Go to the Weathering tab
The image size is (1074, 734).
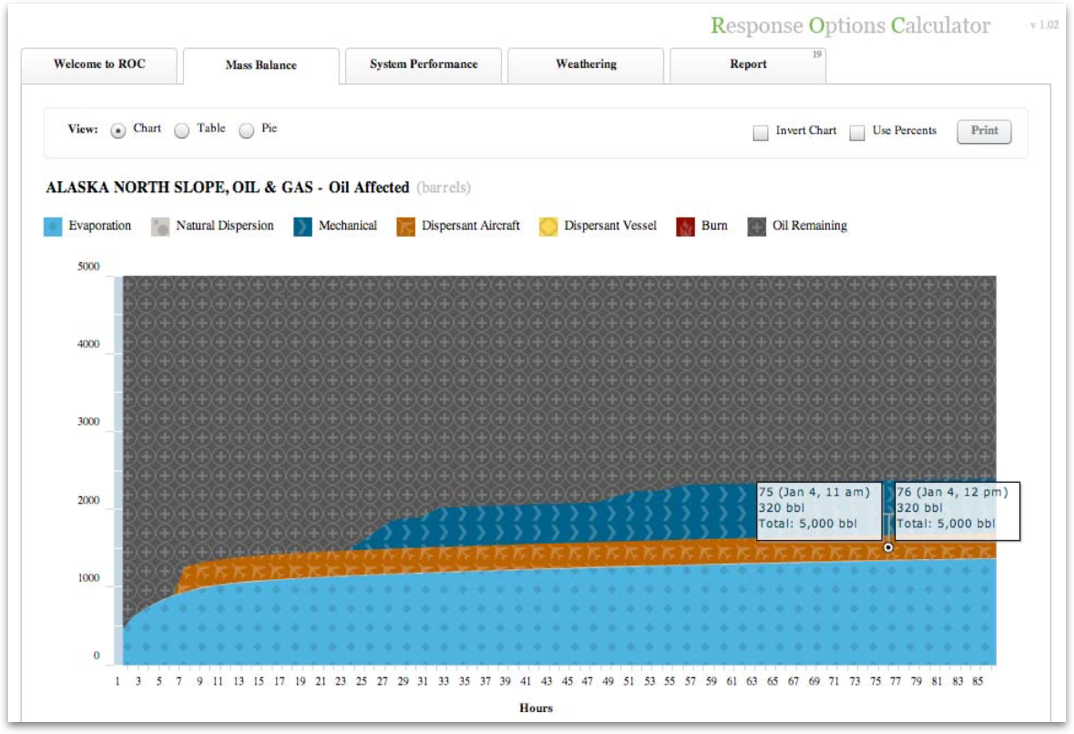[586, 65]
